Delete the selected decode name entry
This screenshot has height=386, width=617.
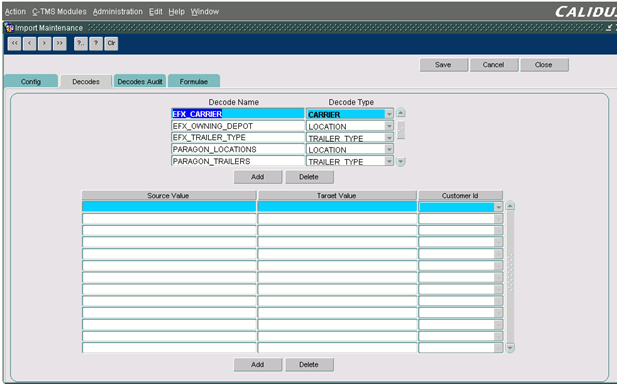click(x=309, y=177)
